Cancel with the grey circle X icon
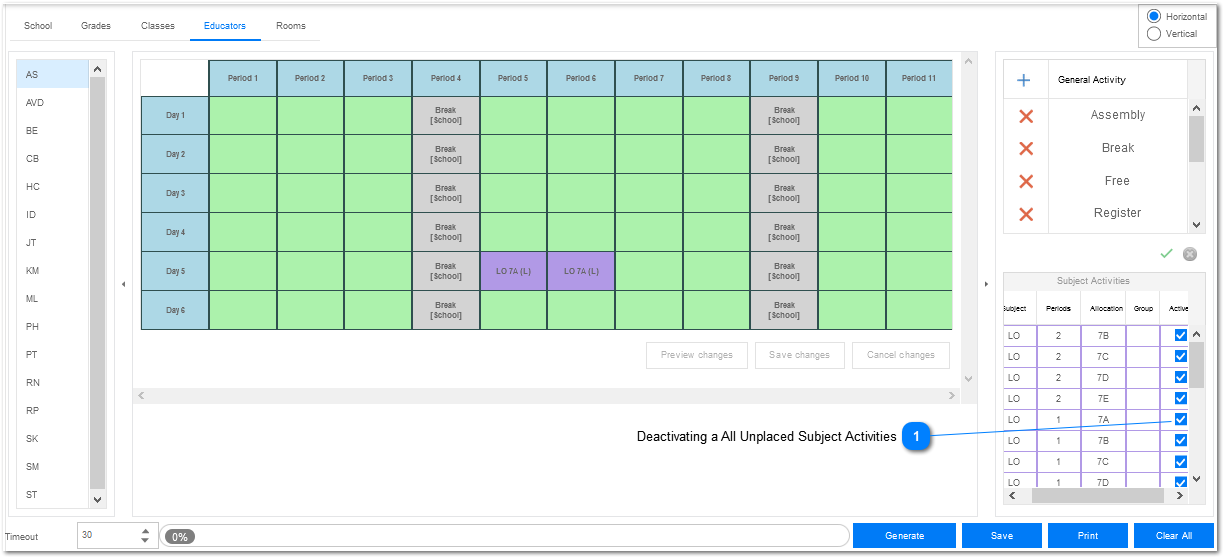The image size is (1225, 559). click(1190, 254)
